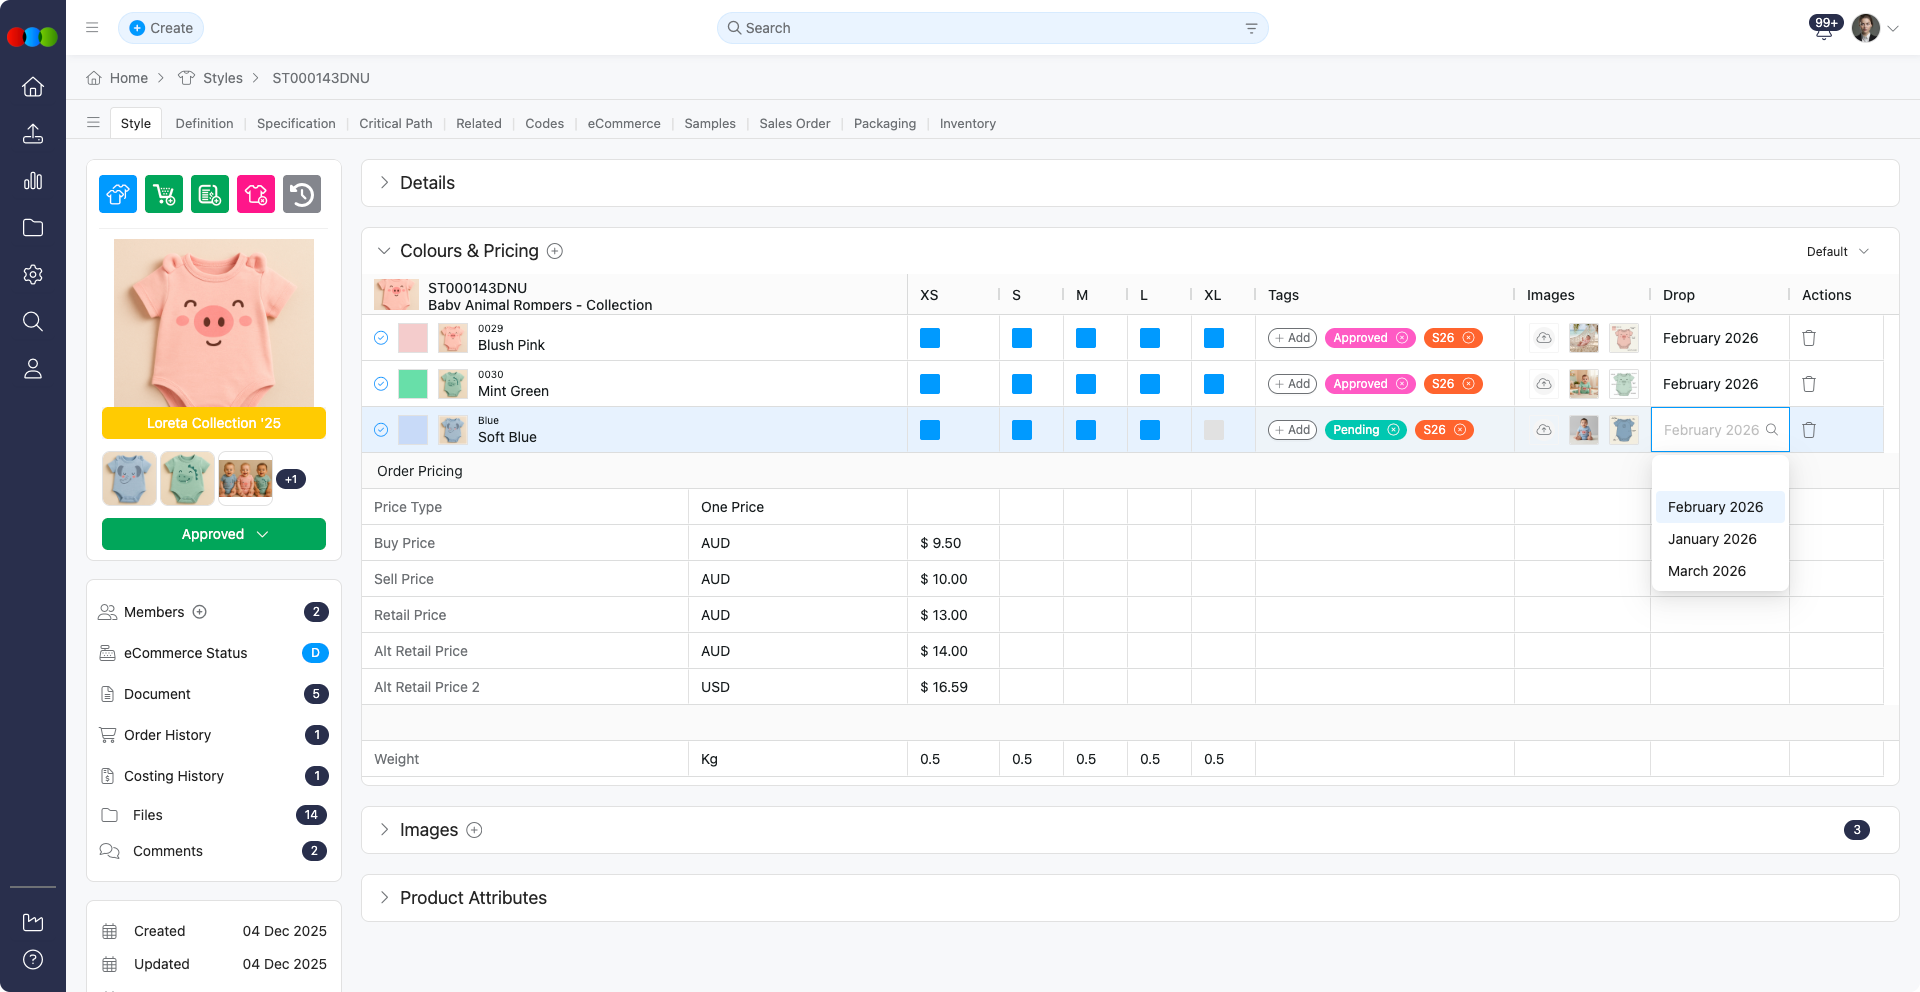Select January 2026 from the Drop list
The height and width of the screenshot is (992, 1920).
(1712, 539)
